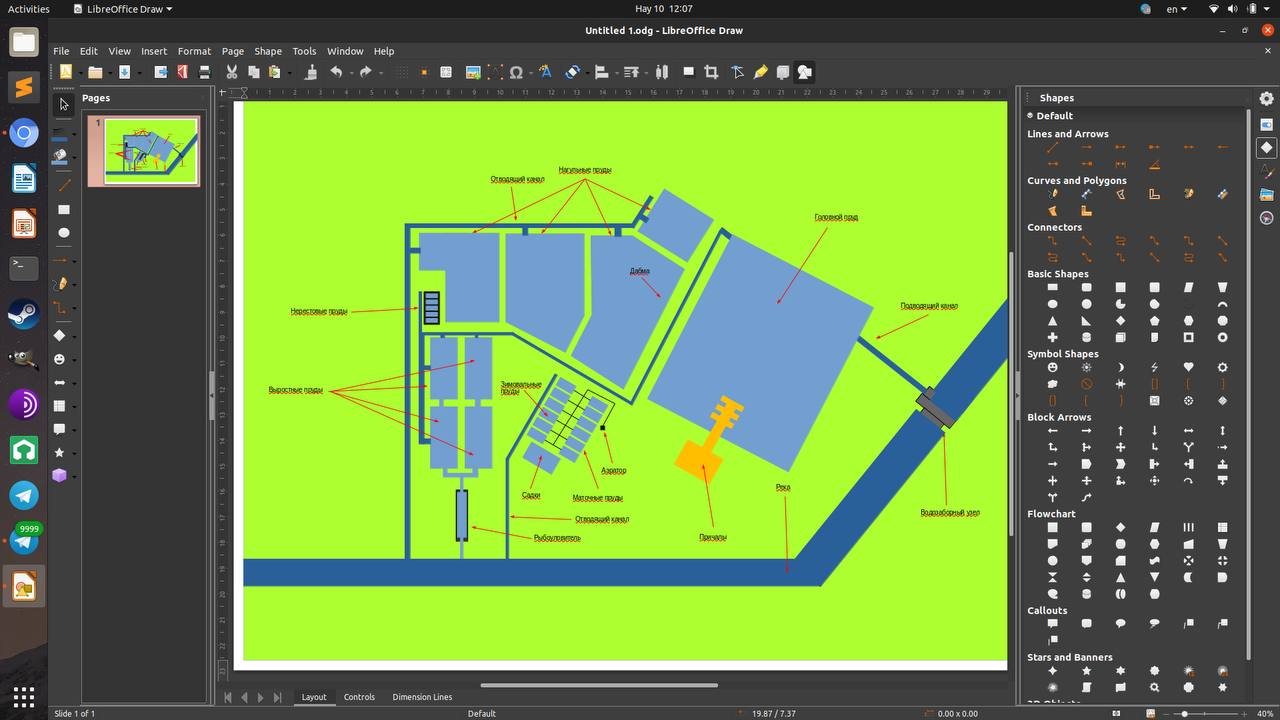
Task: Open the File menu
Action: coord(61,51)
